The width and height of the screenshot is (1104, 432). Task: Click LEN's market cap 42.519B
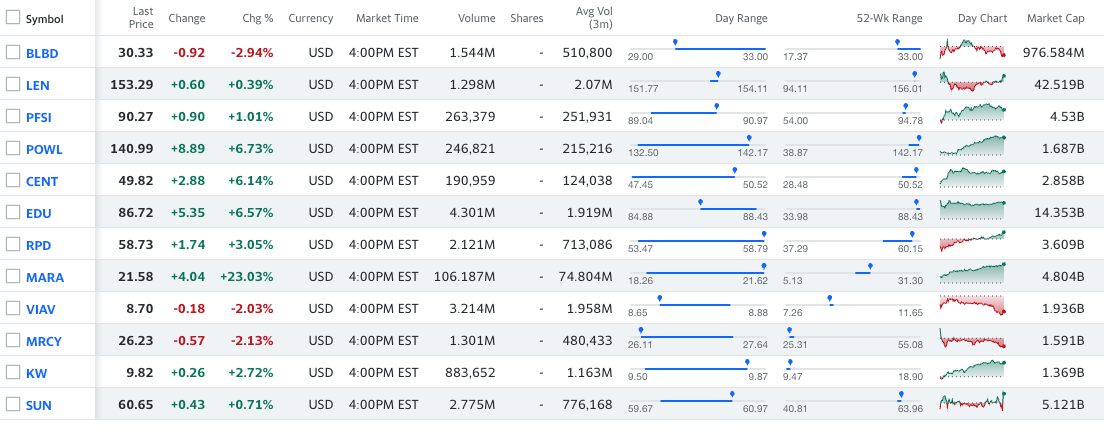click(x=1059, y=84)
